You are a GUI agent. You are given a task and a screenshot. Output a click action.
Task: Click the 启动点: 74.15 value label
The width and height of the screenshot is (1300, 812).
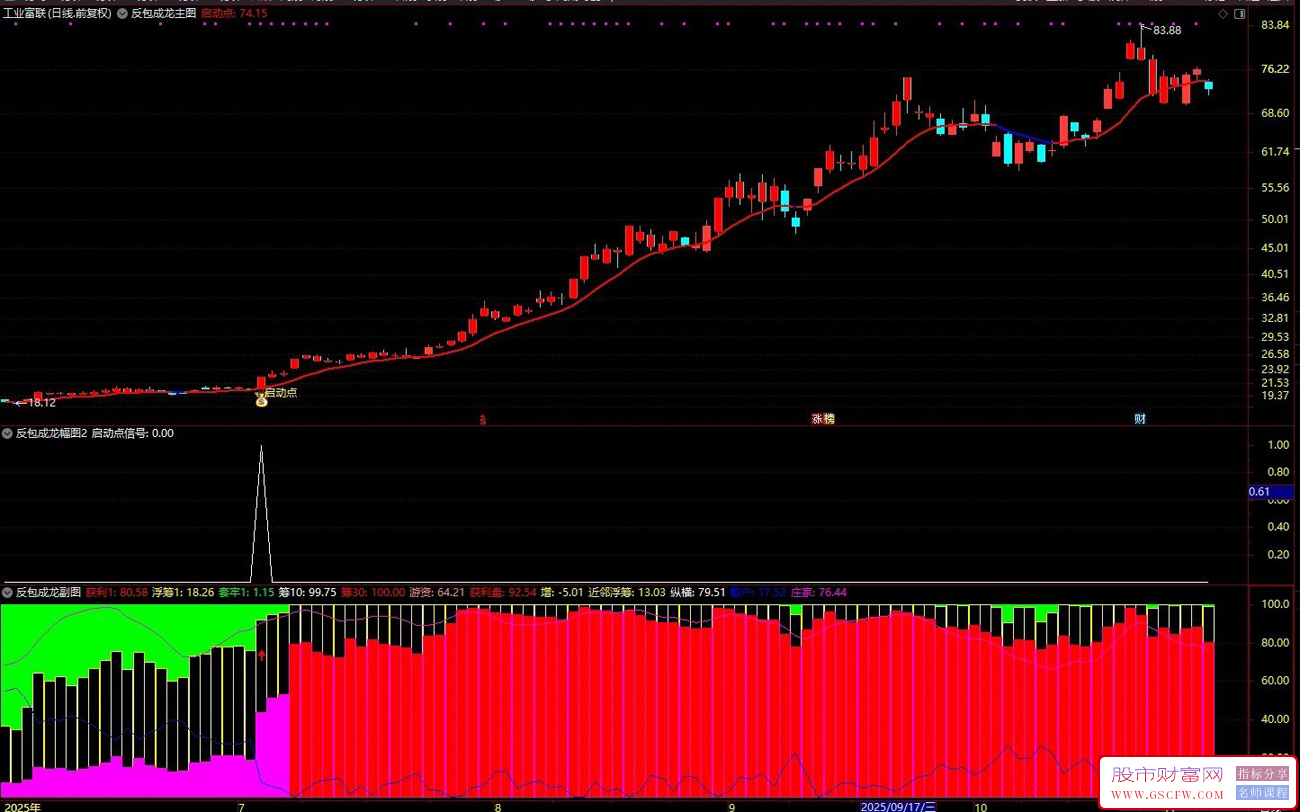[234, 14]
